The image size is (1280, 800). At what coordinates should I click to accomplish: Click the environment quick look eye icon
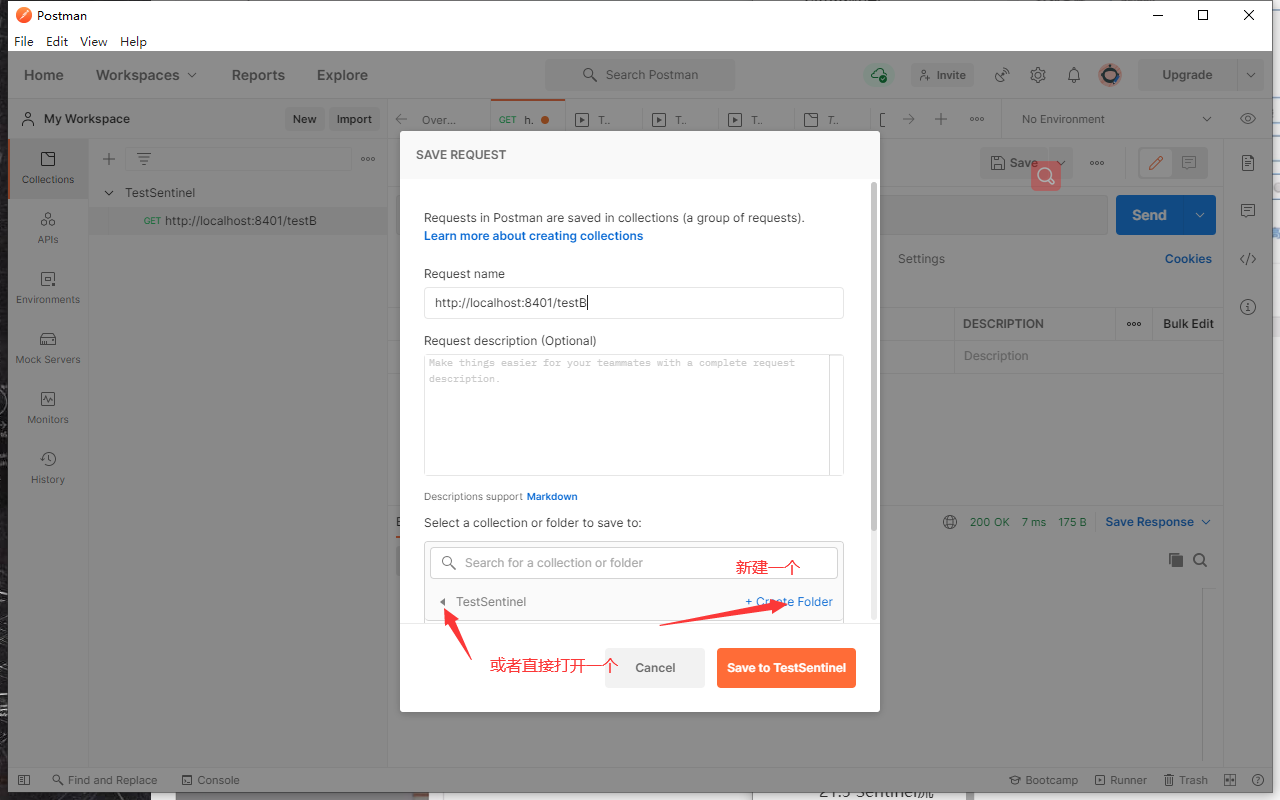tap(1248, 119)
